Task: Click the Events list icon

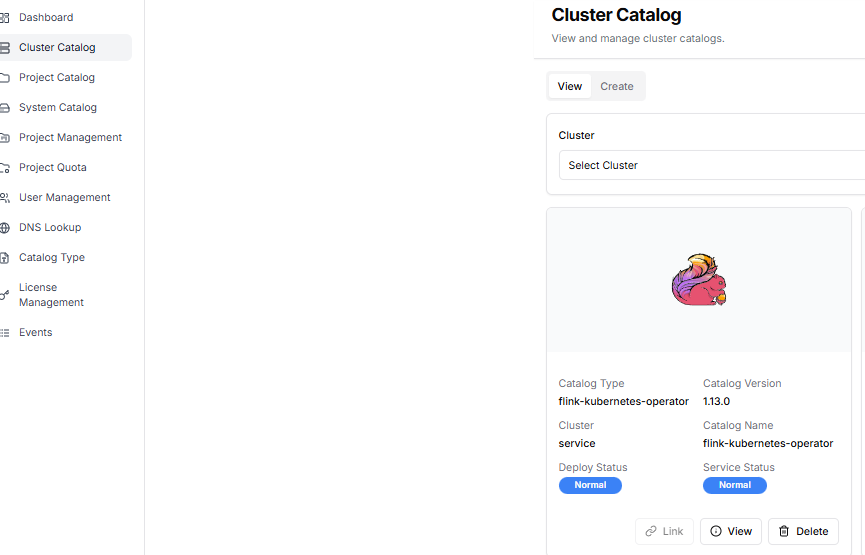Action: pyautogui.click(x=5, y=332)
